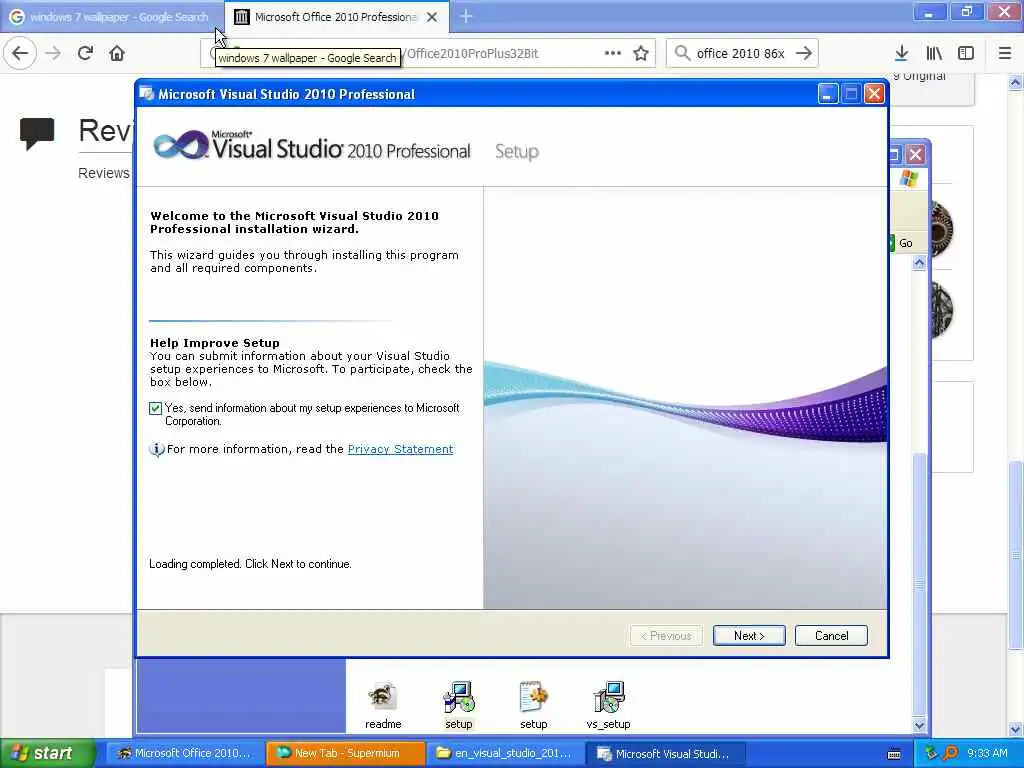
Task: Click the keyboard icon in the taskbar
Action: pyautogui.click(x=894, y=754)
